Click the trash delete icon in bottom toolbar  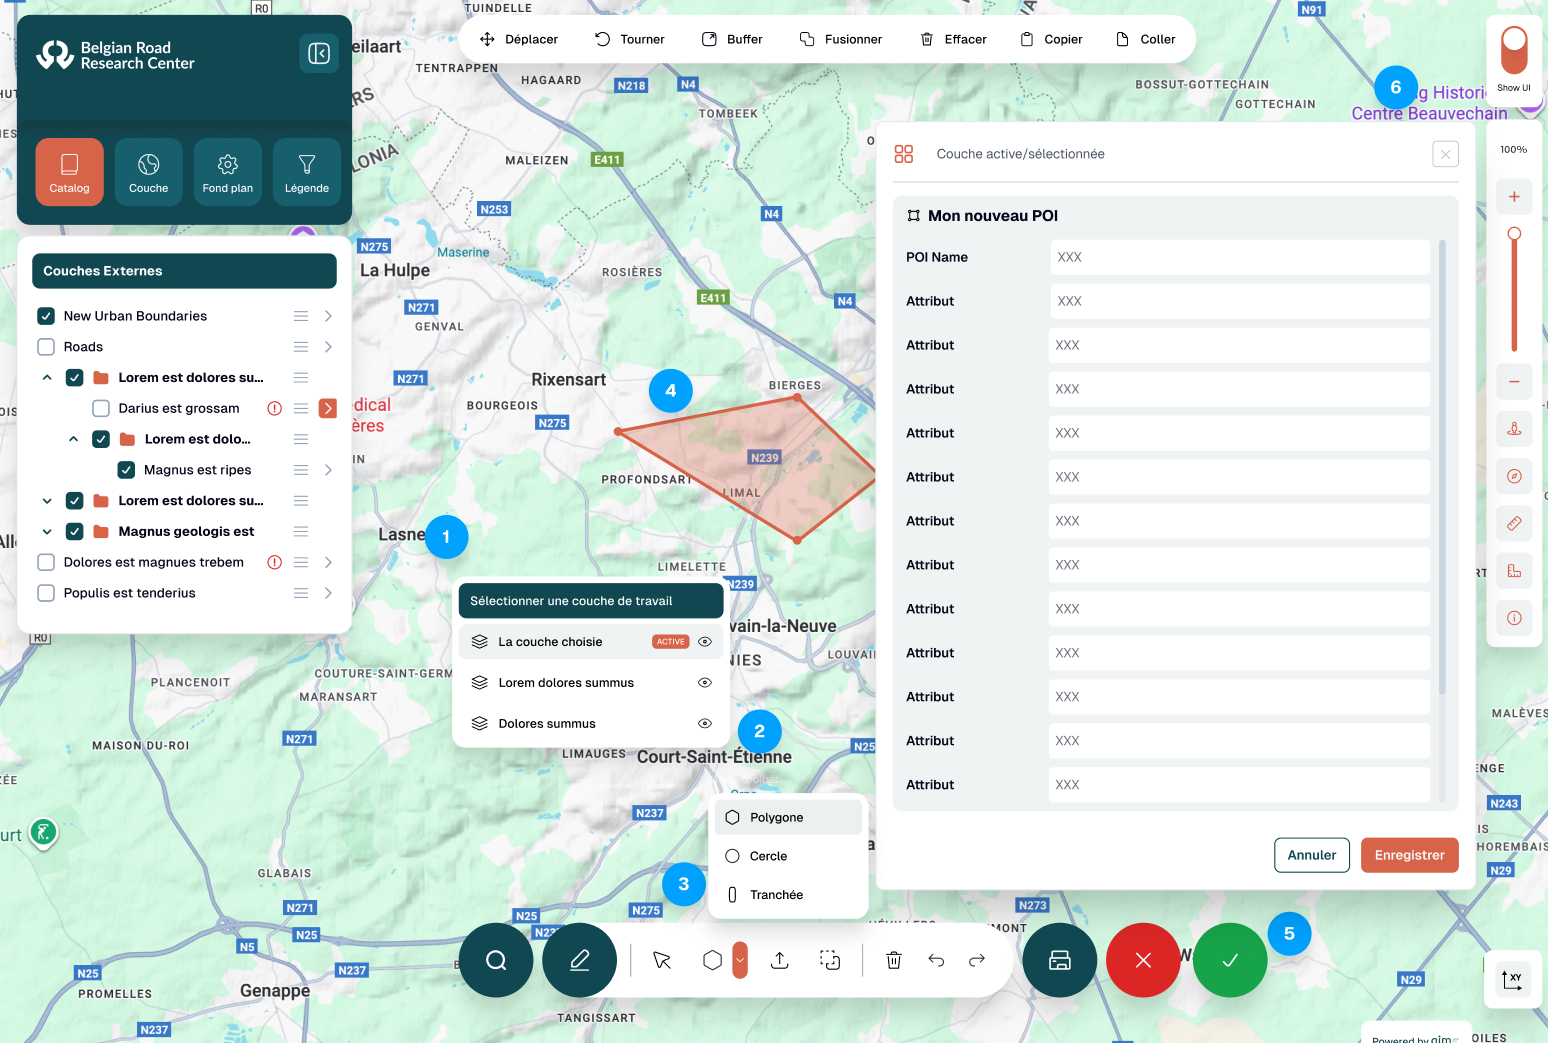894,960
